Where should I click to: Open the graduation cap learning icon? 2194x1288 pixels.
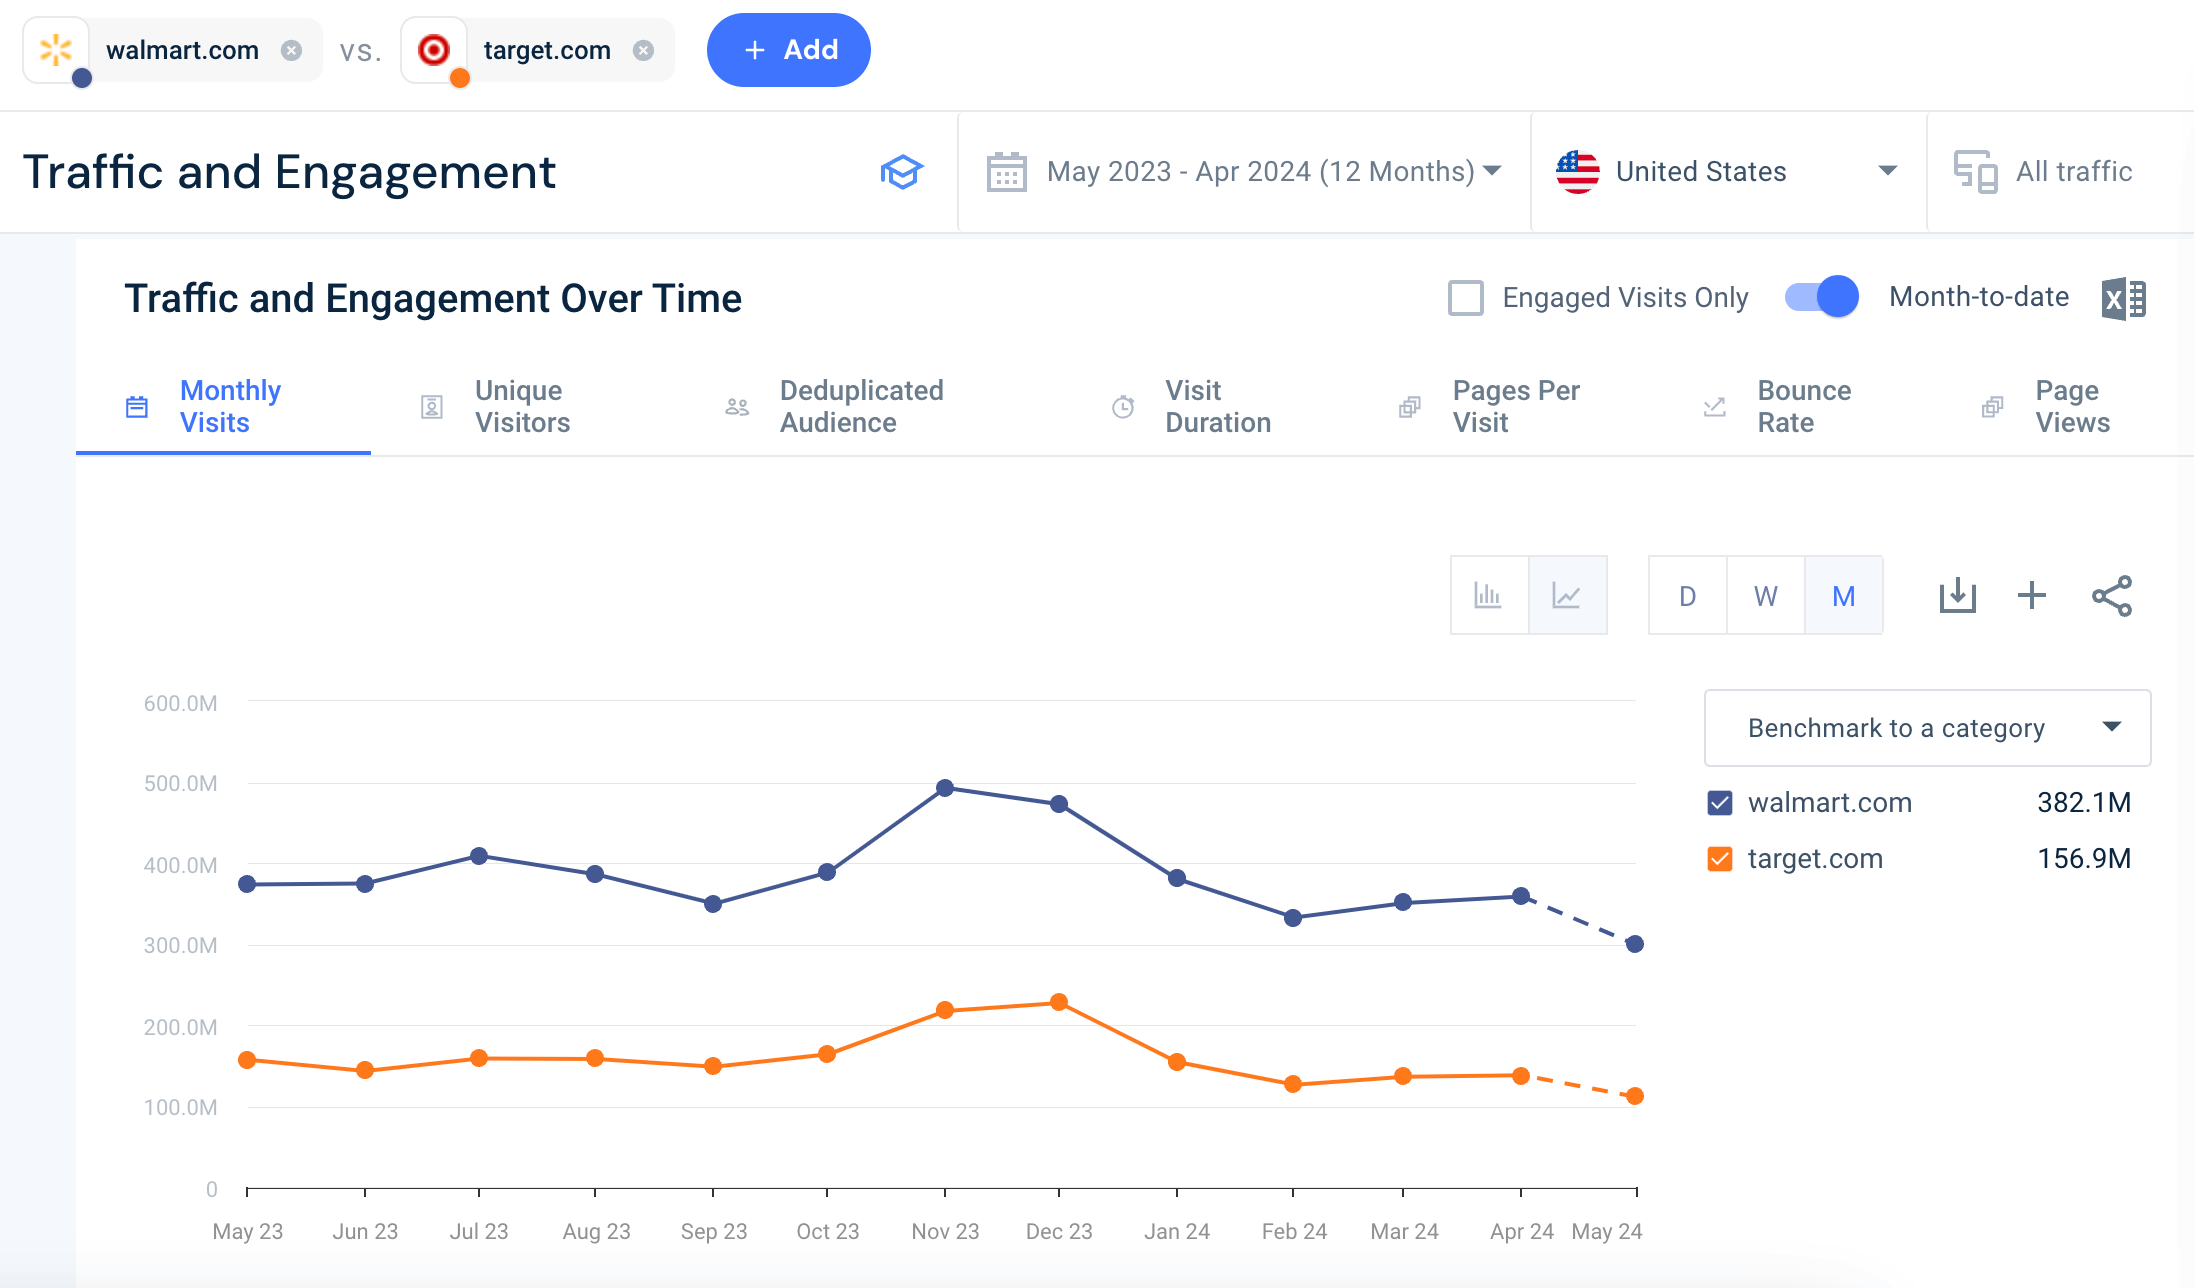pos(901,172)
